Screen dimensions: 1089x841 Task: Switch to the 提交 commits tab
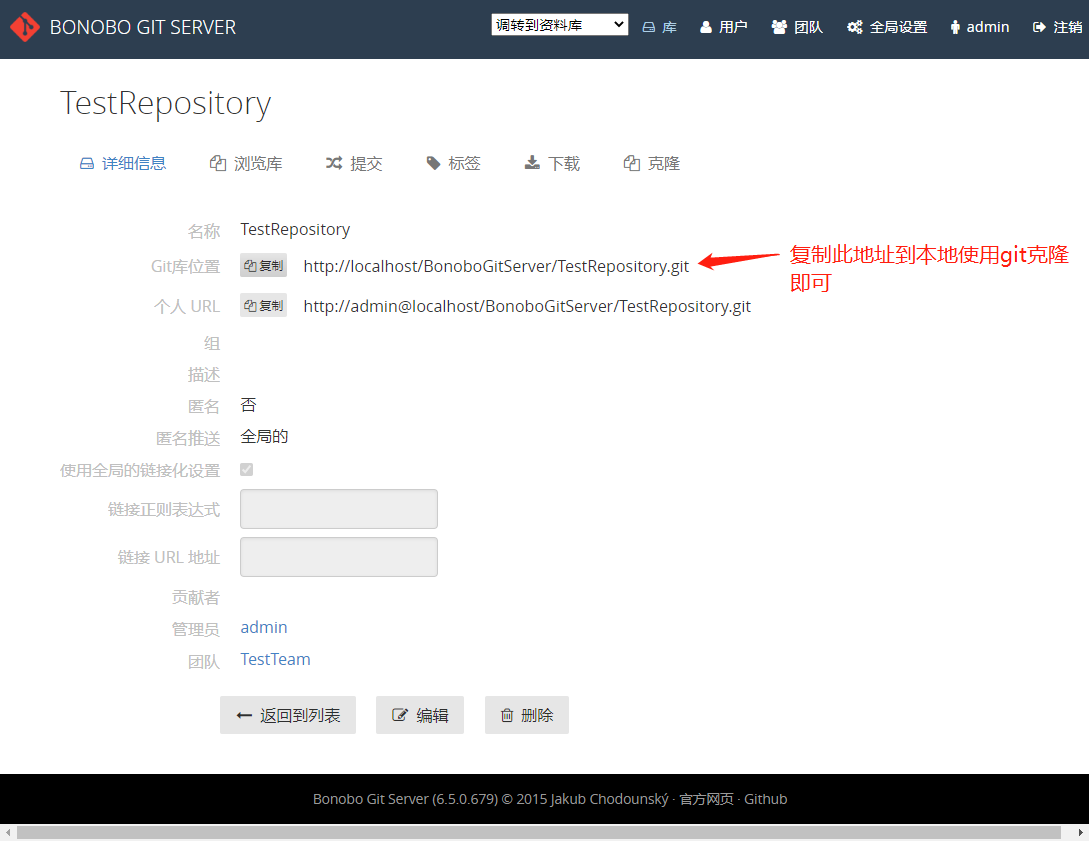coord(354,162)
